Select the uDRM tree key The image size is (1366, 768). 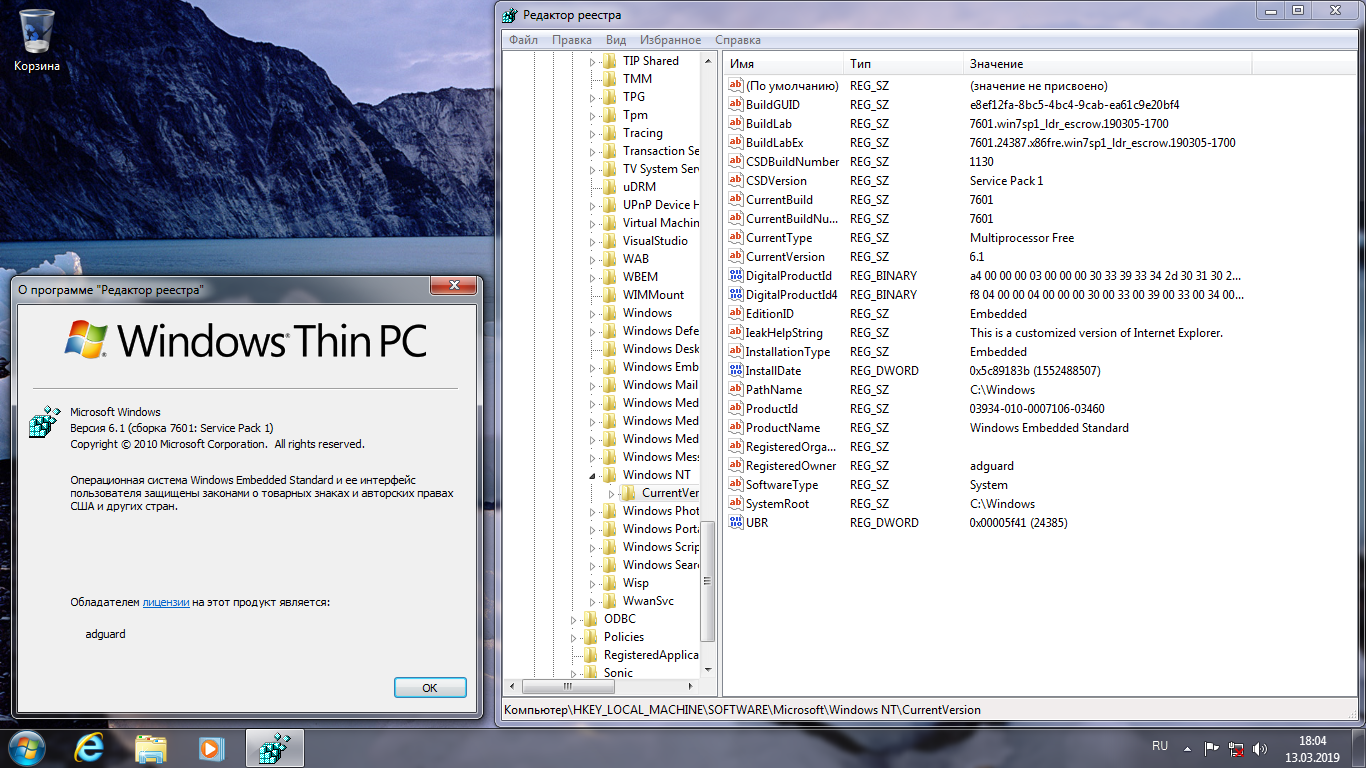[x=639, y=187]
